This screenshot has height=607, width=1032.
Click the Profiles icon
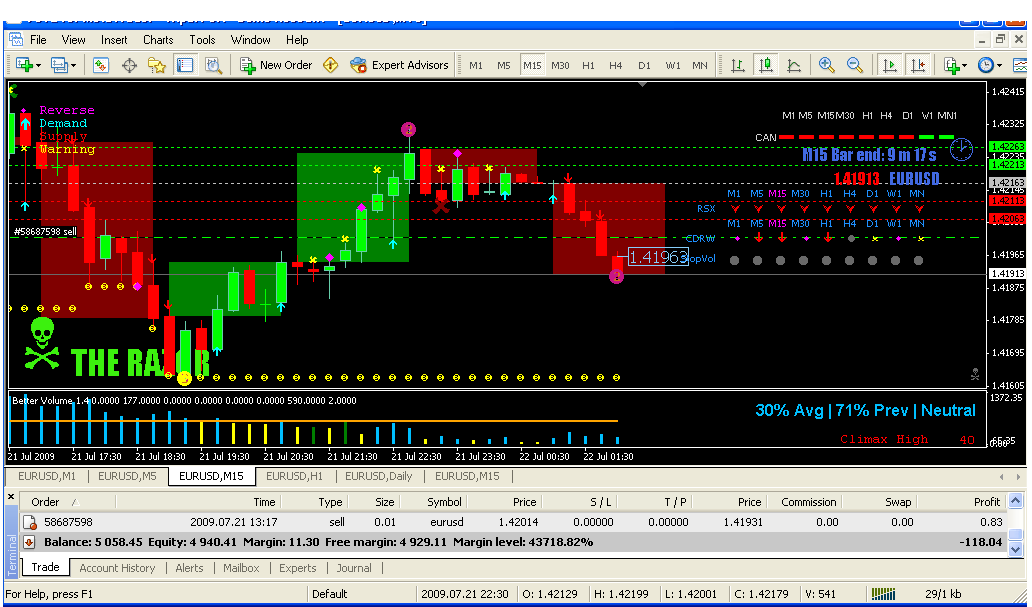[x=59, y=65]
